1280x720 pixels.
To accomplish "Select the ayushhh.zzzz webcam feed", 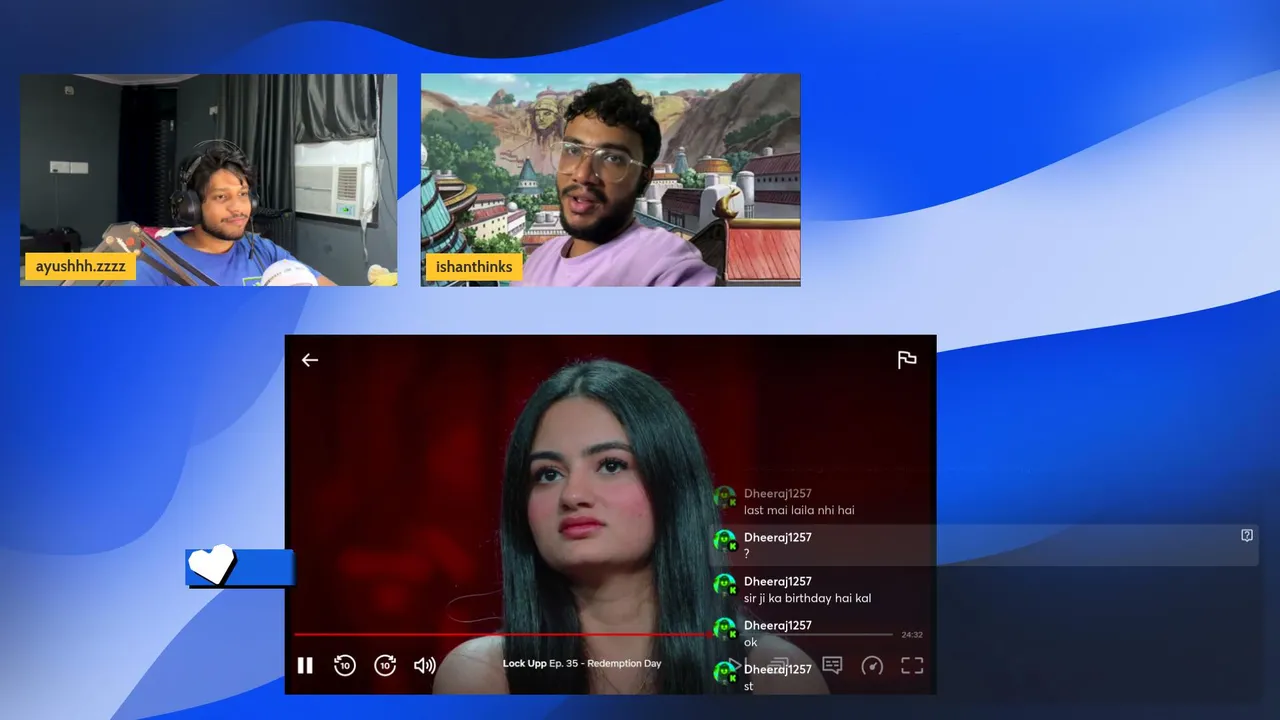I will [208, 180].
